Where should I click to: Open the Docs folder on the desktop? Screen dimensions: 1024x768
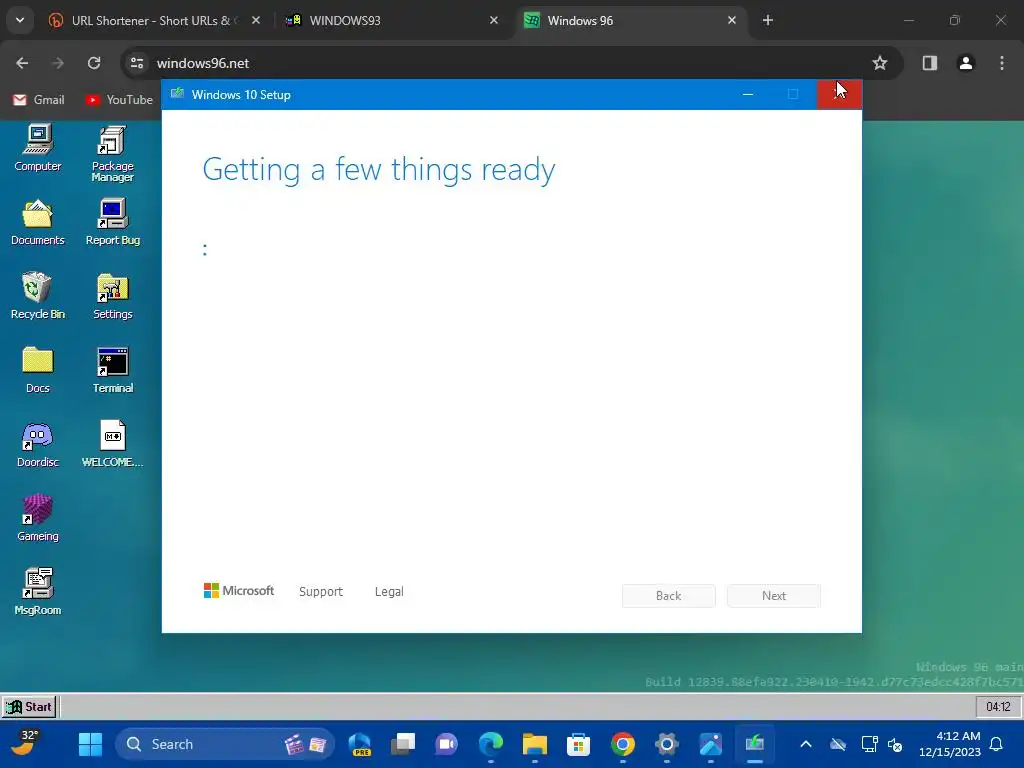click(x=37, y=370)
